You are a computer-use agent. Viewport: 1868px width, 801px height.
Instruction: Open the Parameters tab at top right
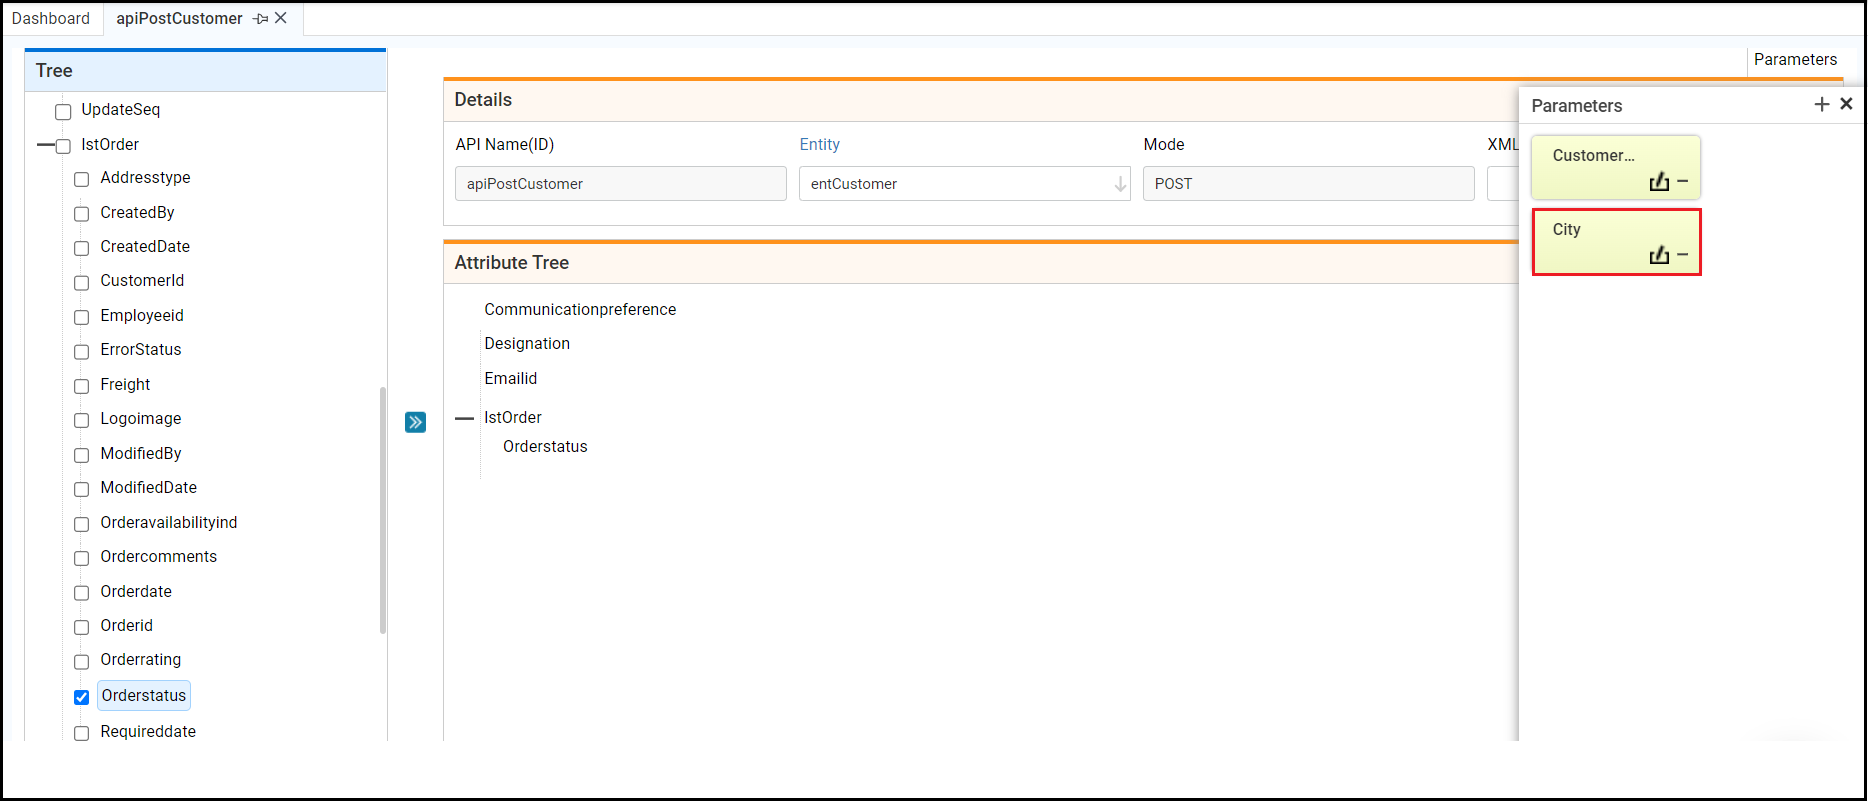[1795, 60]
